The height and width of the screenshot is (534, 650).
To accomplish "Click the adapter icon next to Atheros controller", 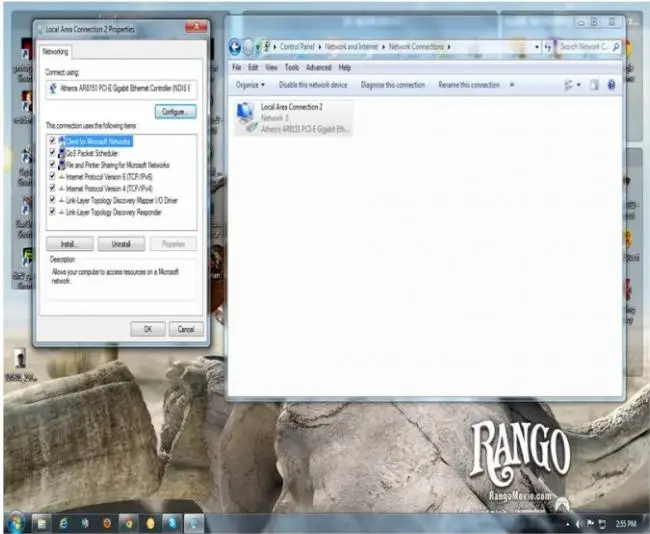I will [x=53, y=88].
